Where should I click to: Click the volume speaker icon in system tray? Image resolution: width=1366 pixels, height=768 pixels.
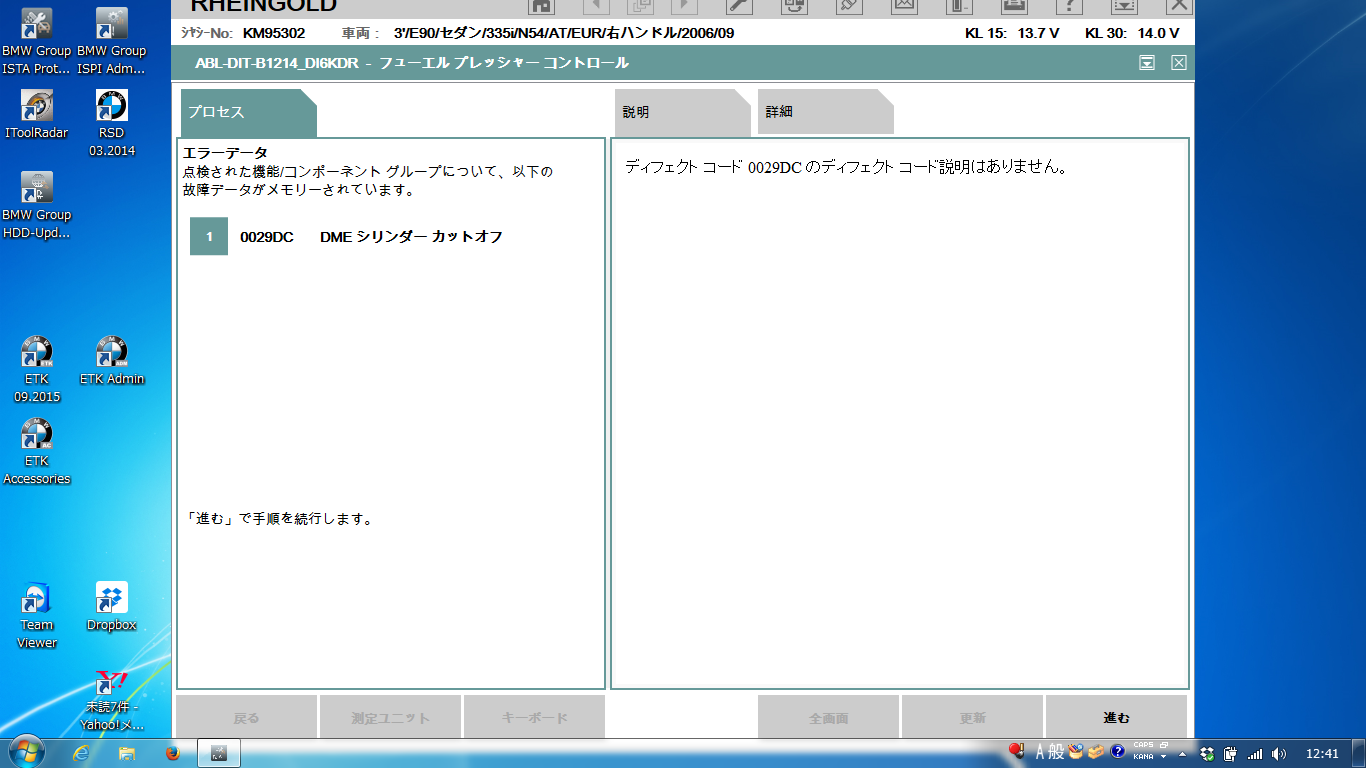click(x=1279, y=754)
